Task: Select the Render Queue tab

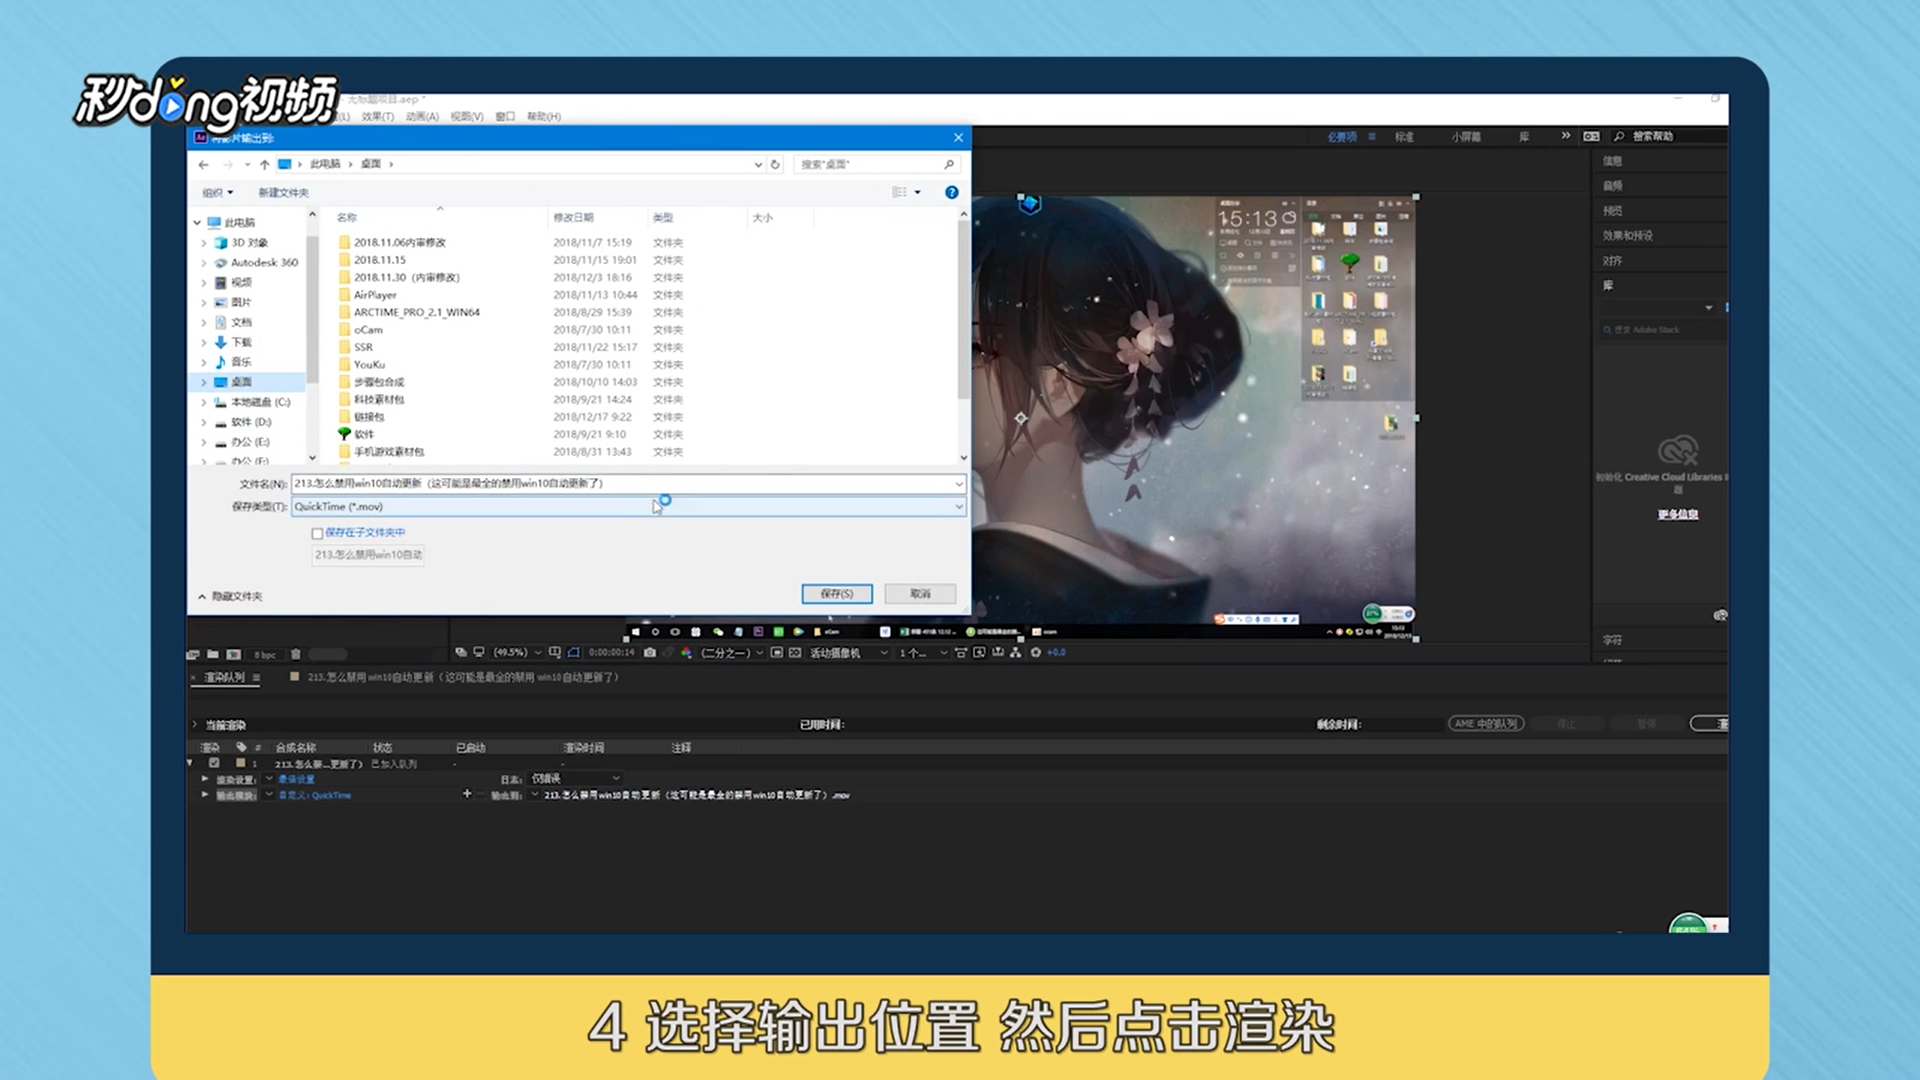Action: 224,677
